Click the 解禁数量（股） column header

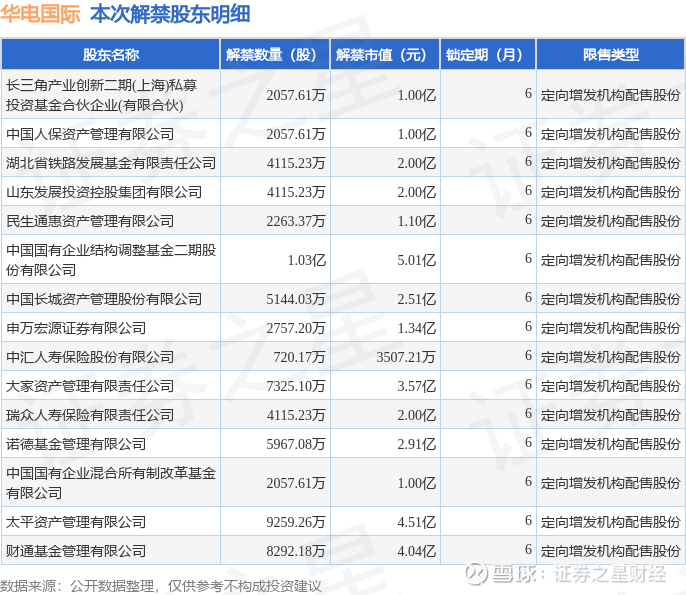(275, 54)
